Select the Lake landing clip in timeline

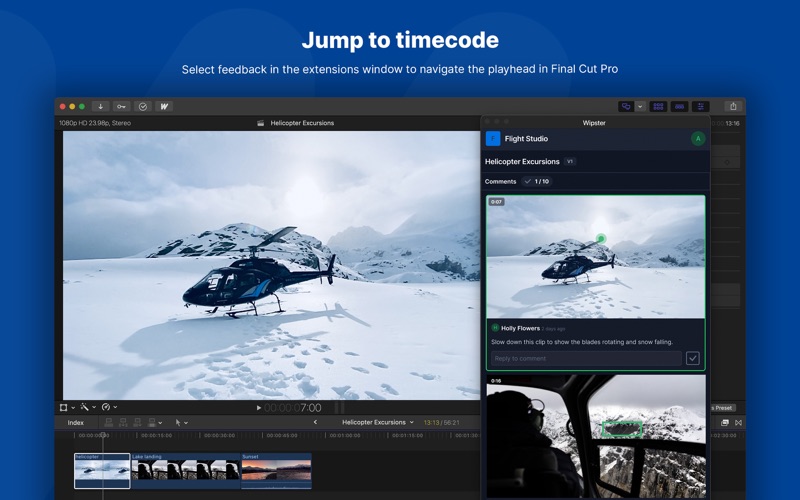186,471
